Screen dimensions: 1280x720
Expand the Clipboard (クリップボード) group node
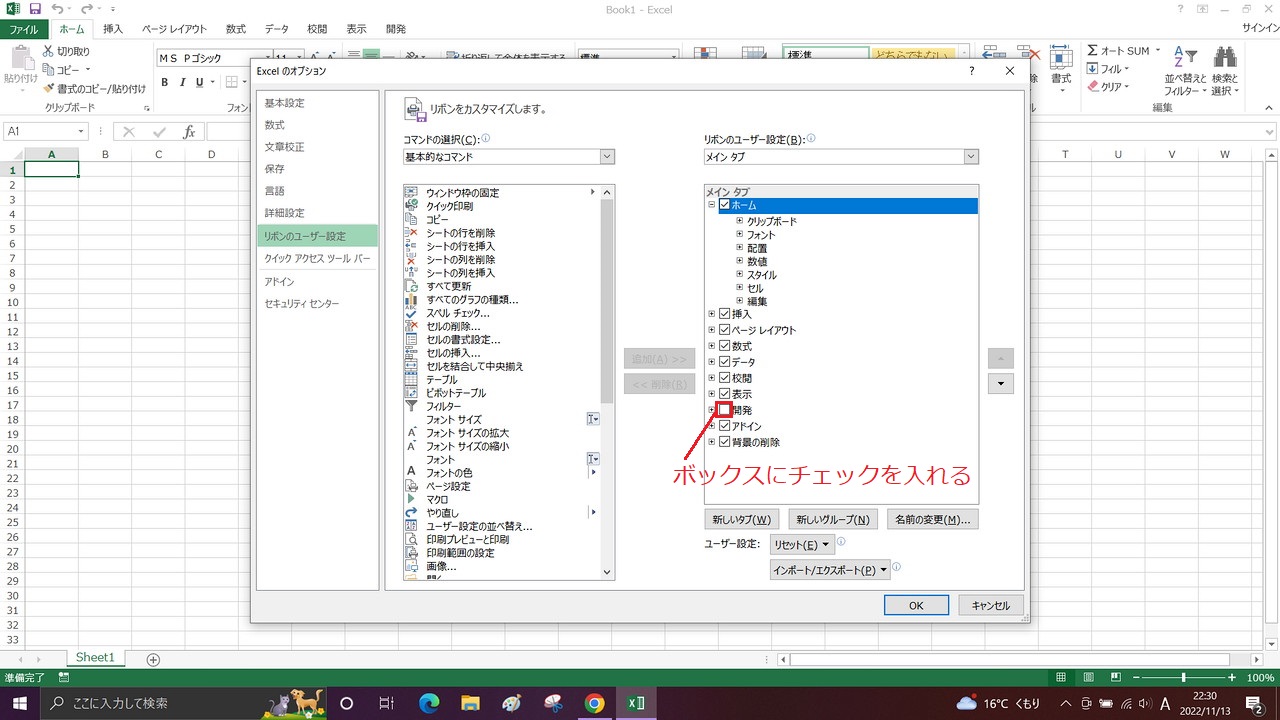click(x=740, y=221)
